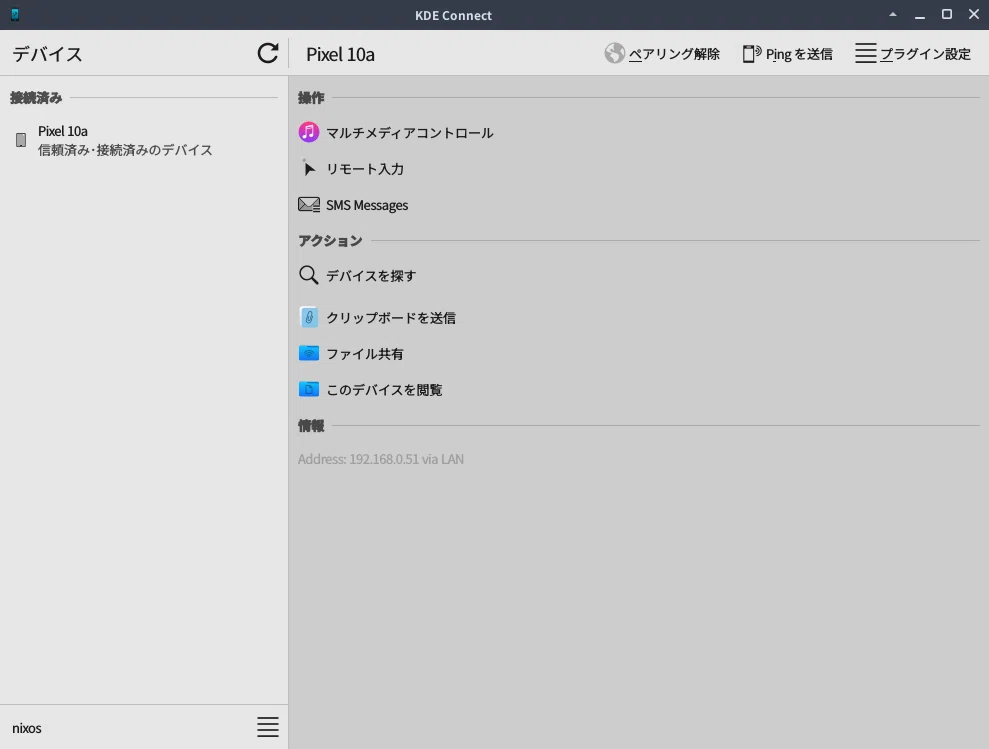This screenshot has height=749, width=989.
Task: Click the 信頼済み・接続済みのデバイス status text
Action: 125,150
